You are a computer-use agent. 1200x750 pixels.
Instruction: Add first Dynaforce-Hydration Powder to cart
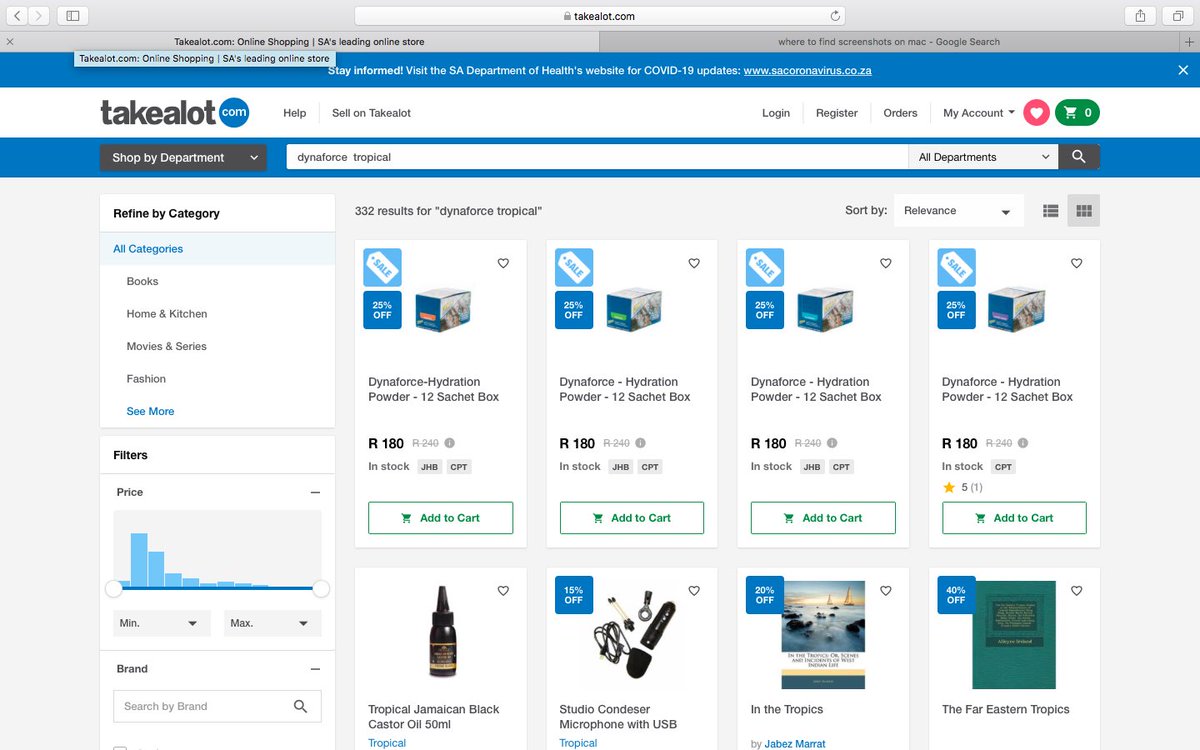(441, 518)
